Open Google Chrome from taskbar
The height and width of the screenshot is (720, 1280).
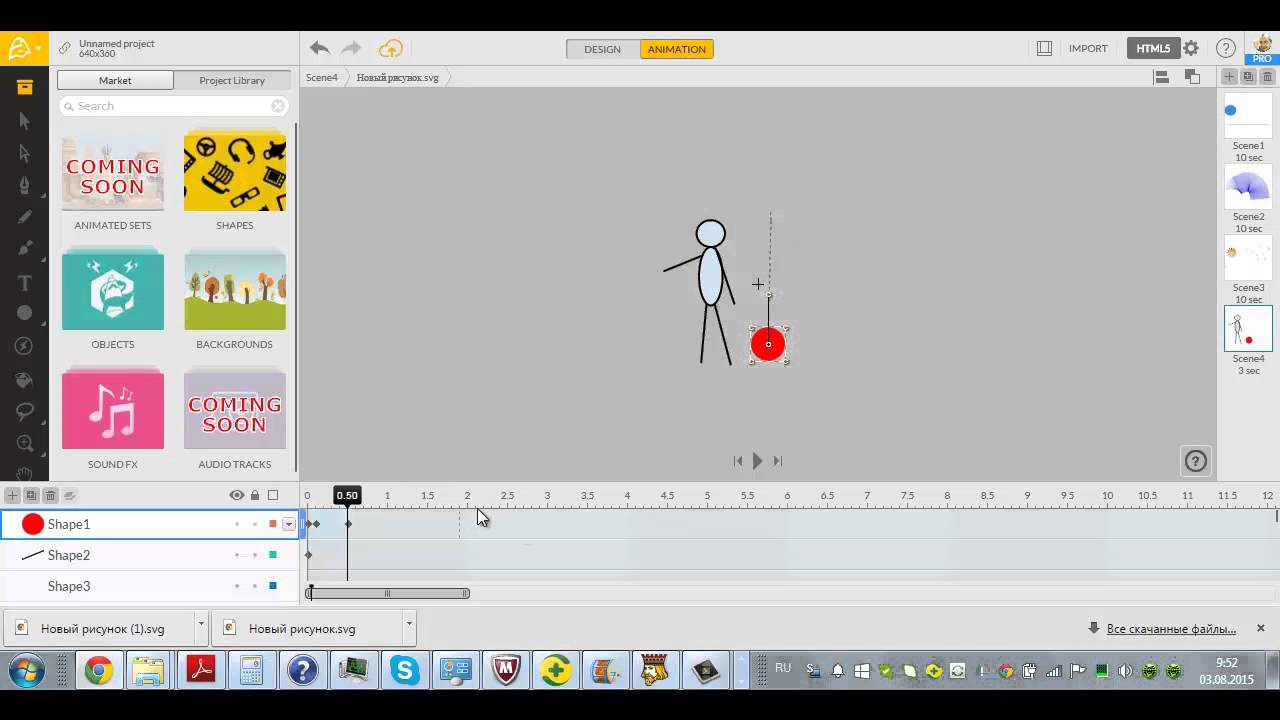point(98,670)
